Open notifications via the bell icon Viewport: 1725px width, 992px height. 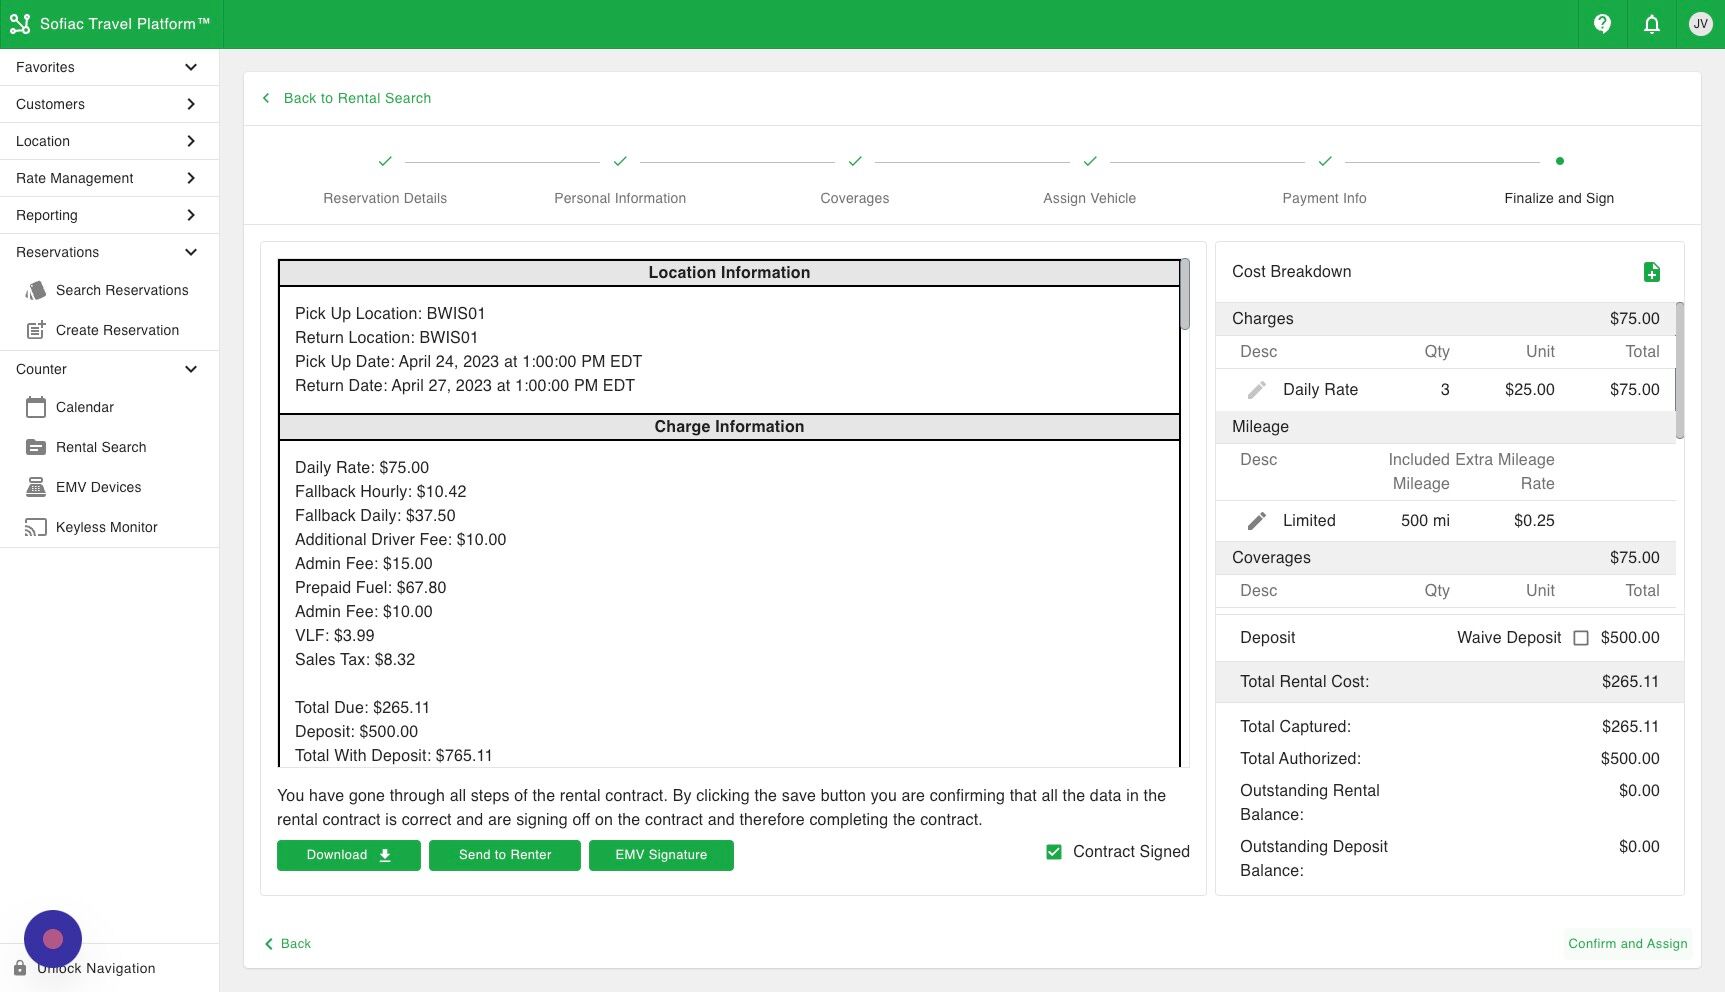point(1651,24)
